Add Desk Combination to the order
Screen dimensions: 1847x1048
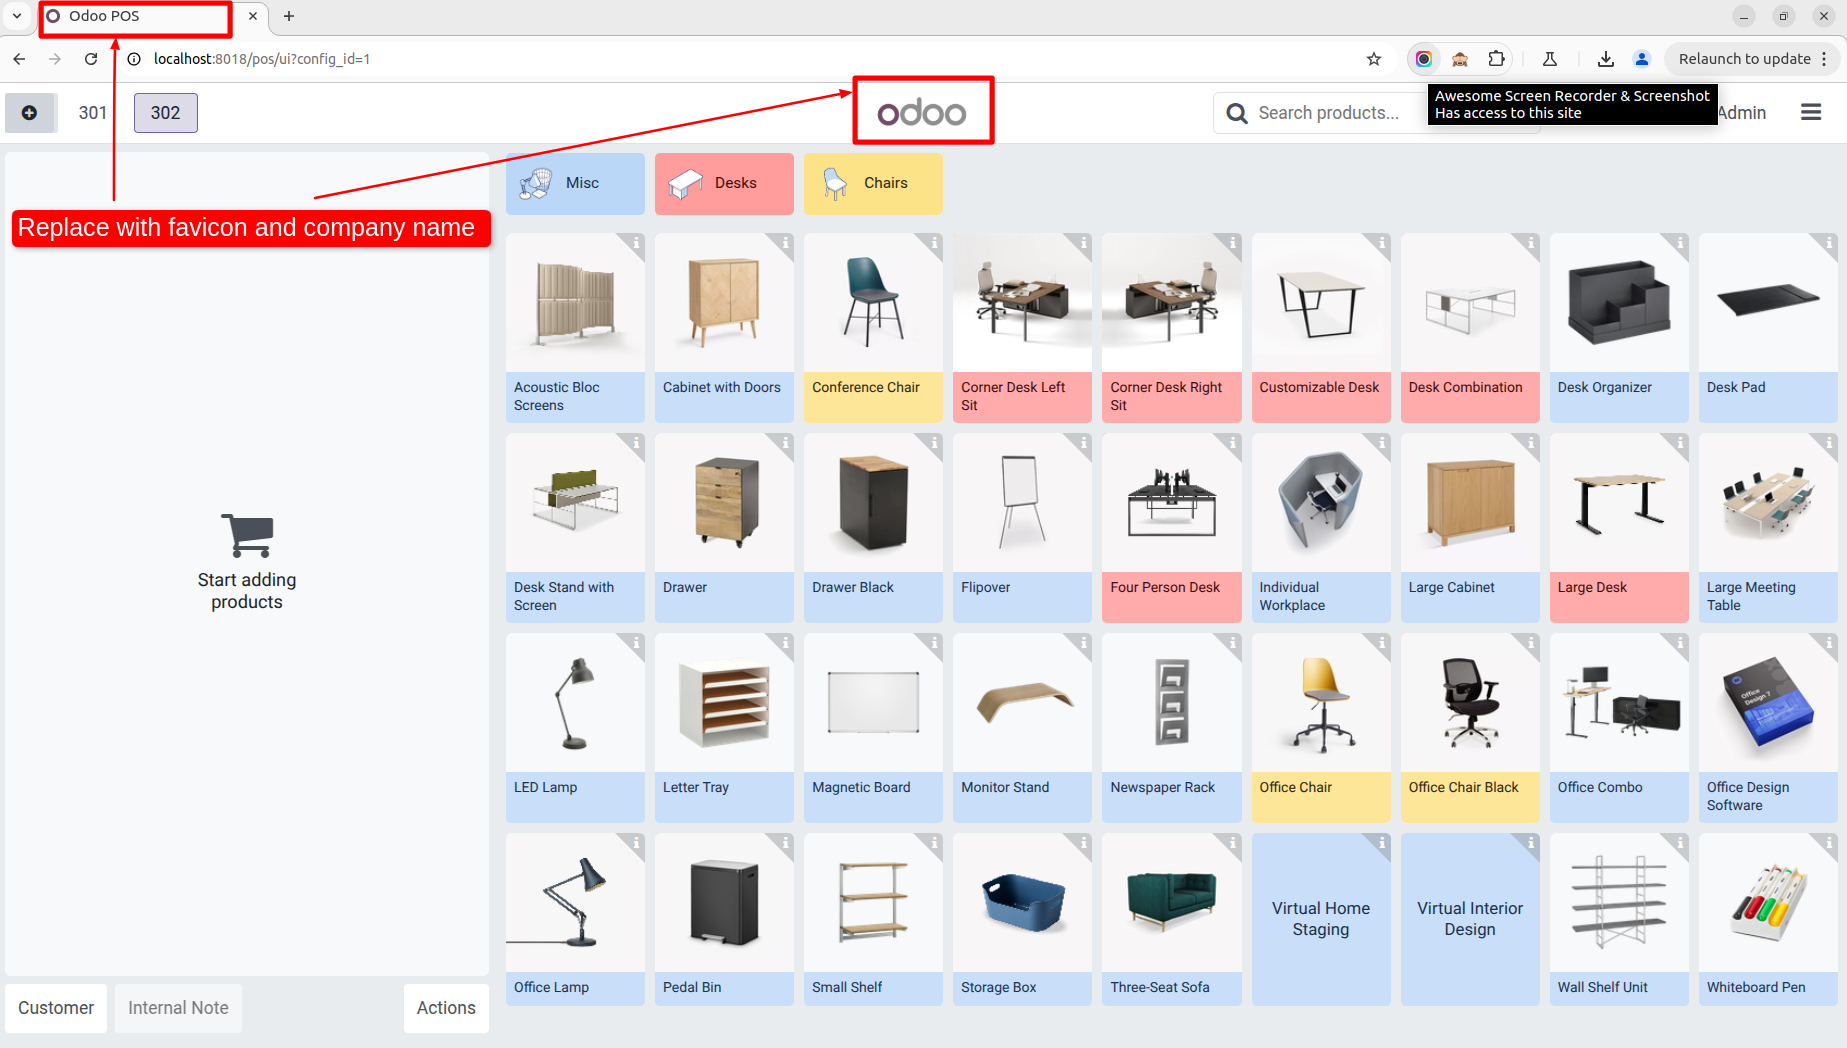pos(1470,328)
